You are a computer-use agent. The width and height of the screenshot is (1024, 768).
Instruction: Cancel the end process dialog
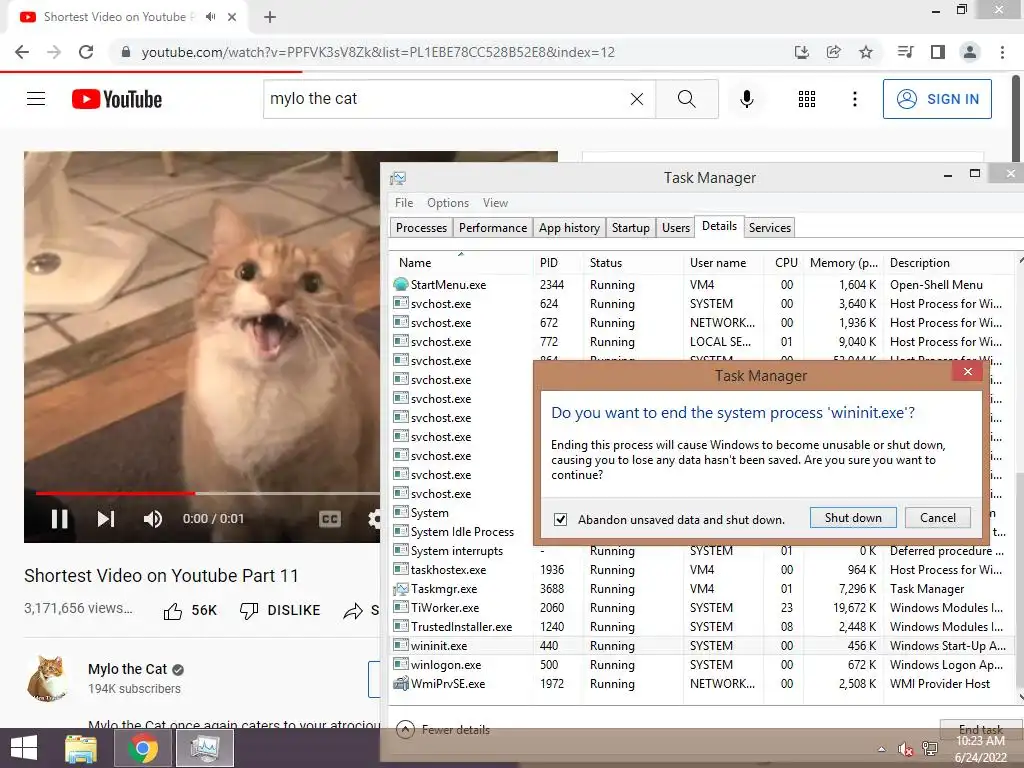coord(938,518)
